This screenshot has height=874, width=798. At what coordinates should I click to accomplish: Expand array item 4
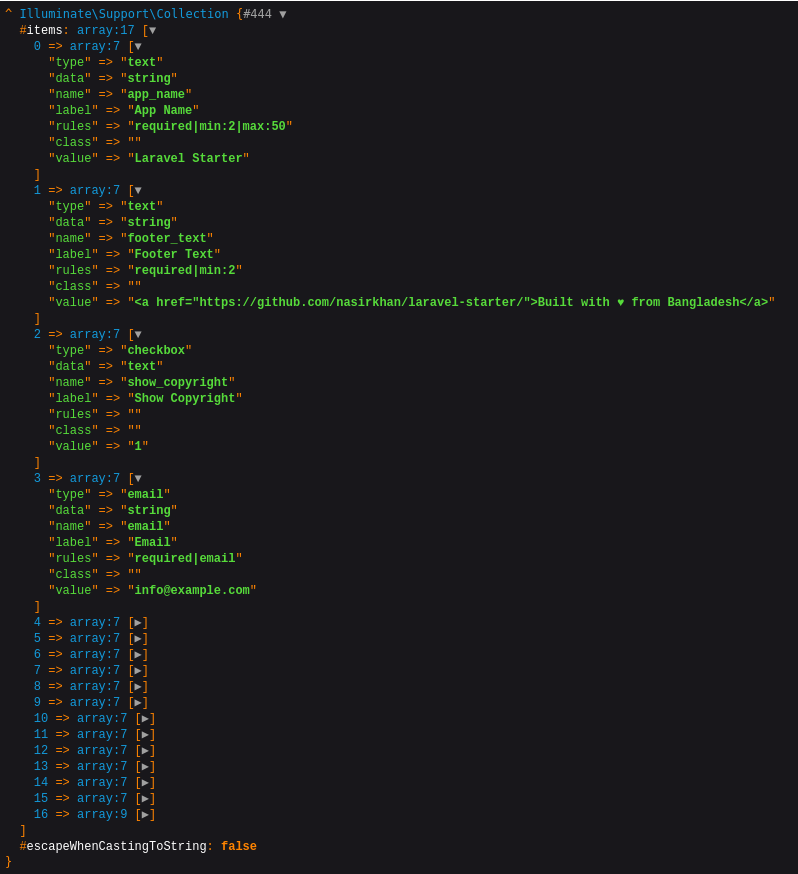point(138,623)
